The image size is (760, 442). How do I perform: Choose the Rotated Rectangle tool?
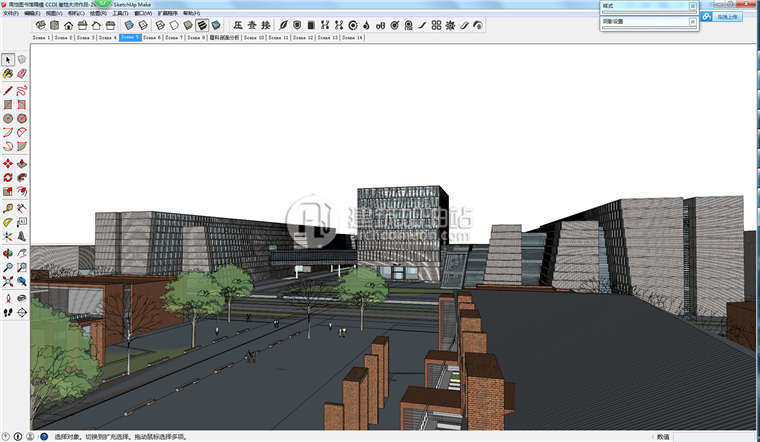[22, 105]
